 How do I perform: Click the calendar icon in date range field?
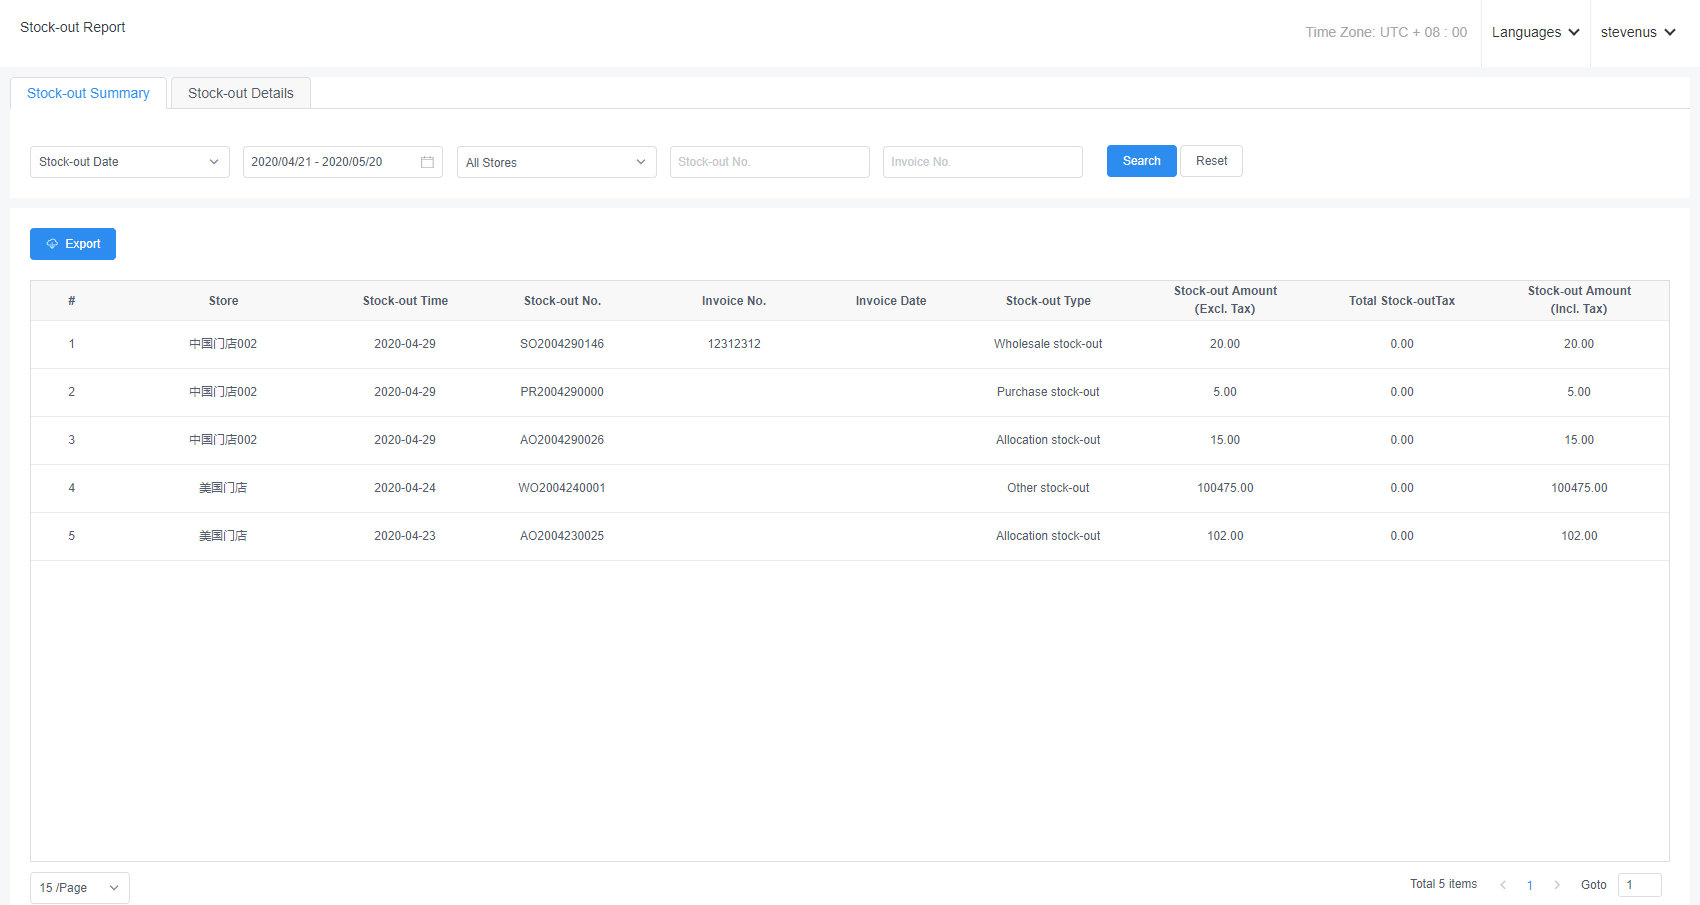[427, 162]
